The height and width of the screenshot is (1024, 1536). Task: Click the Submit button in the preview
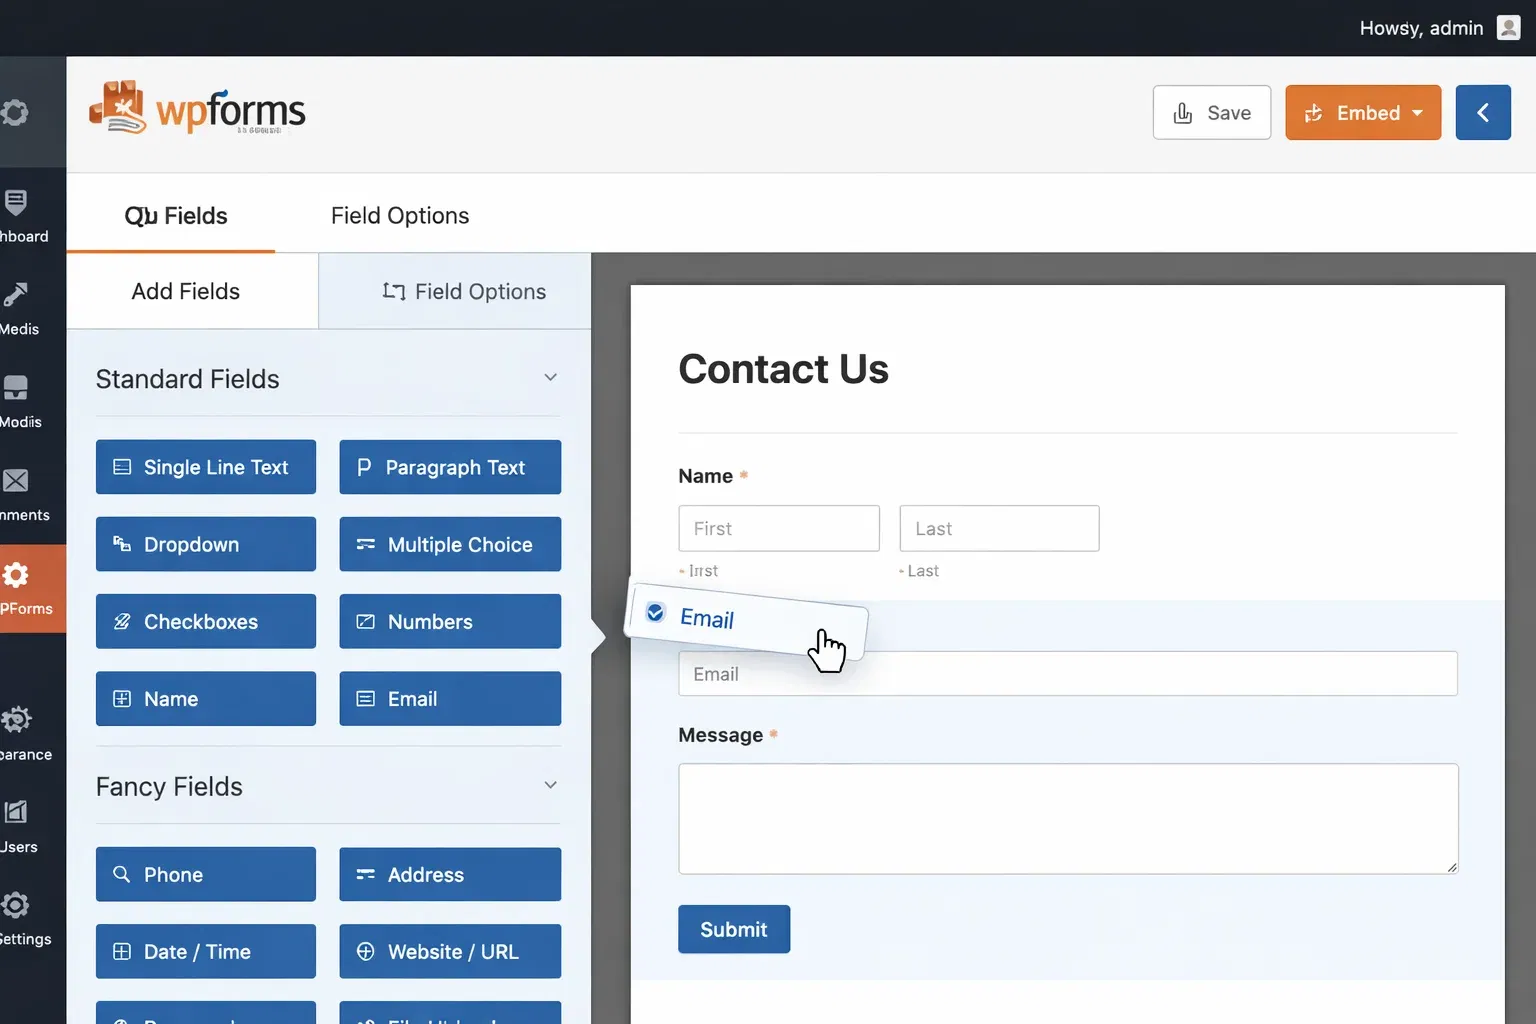point(733,929)
